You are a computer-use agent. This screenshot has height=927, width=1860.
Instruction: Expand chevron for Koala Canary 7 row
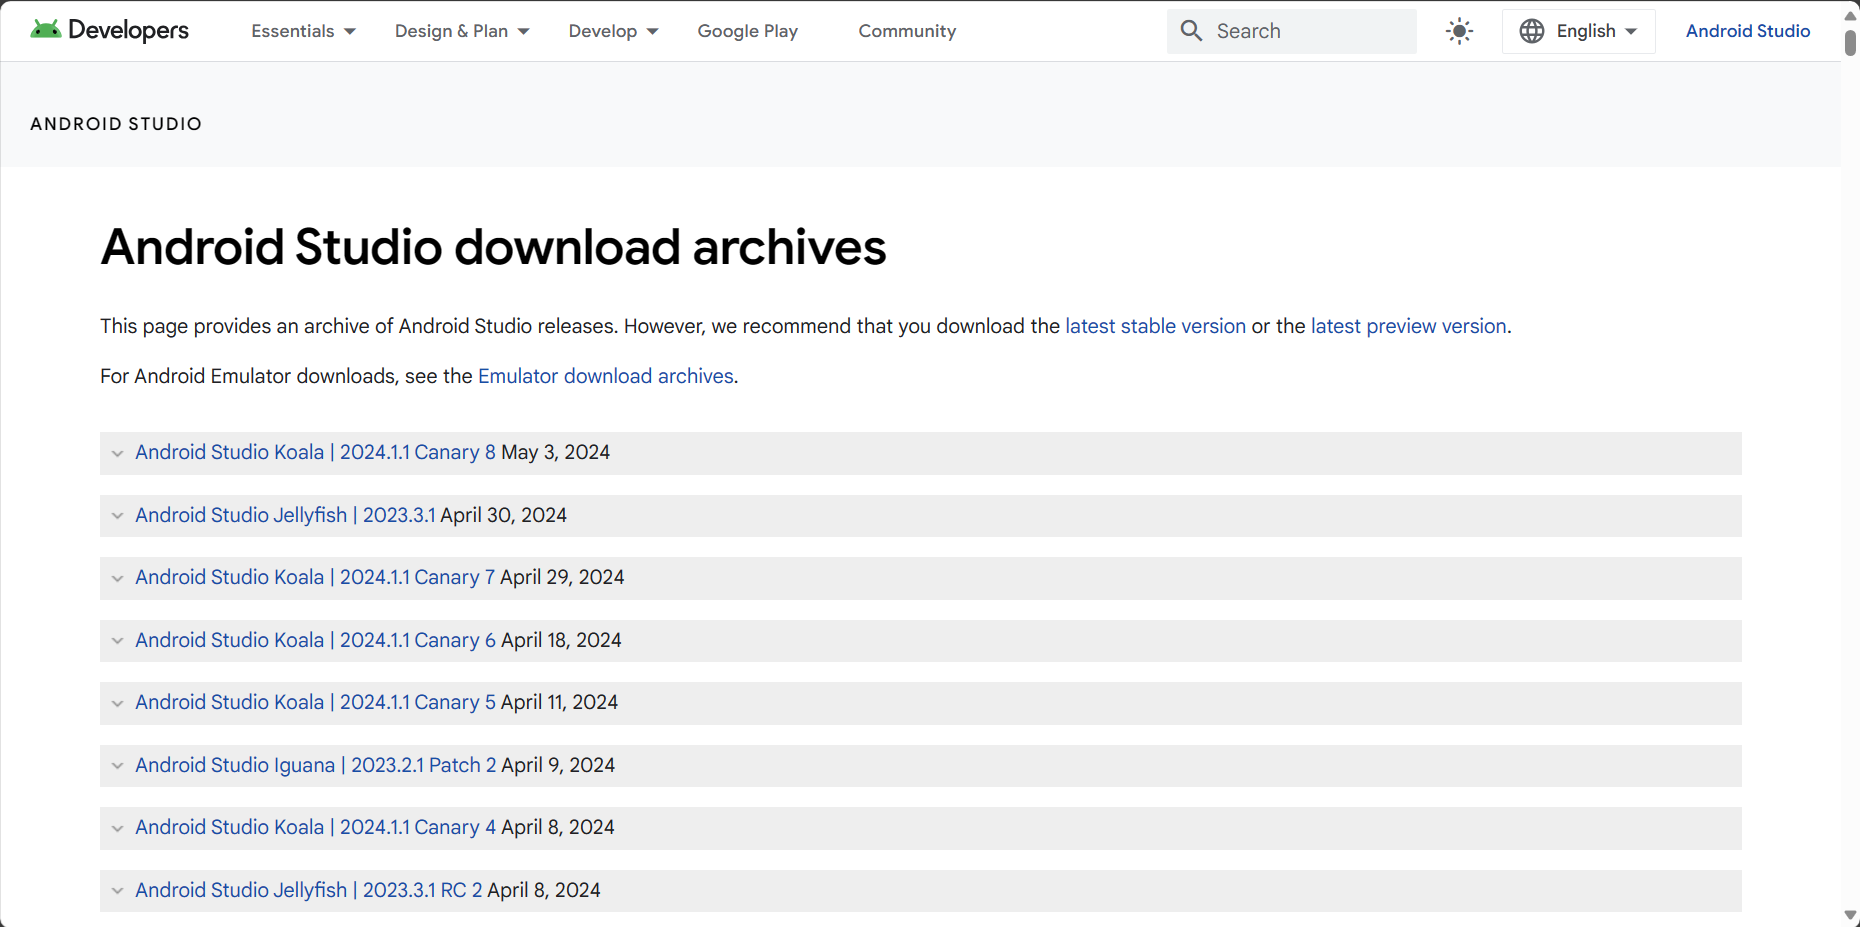pyautogui.click(x=117, y=578)
